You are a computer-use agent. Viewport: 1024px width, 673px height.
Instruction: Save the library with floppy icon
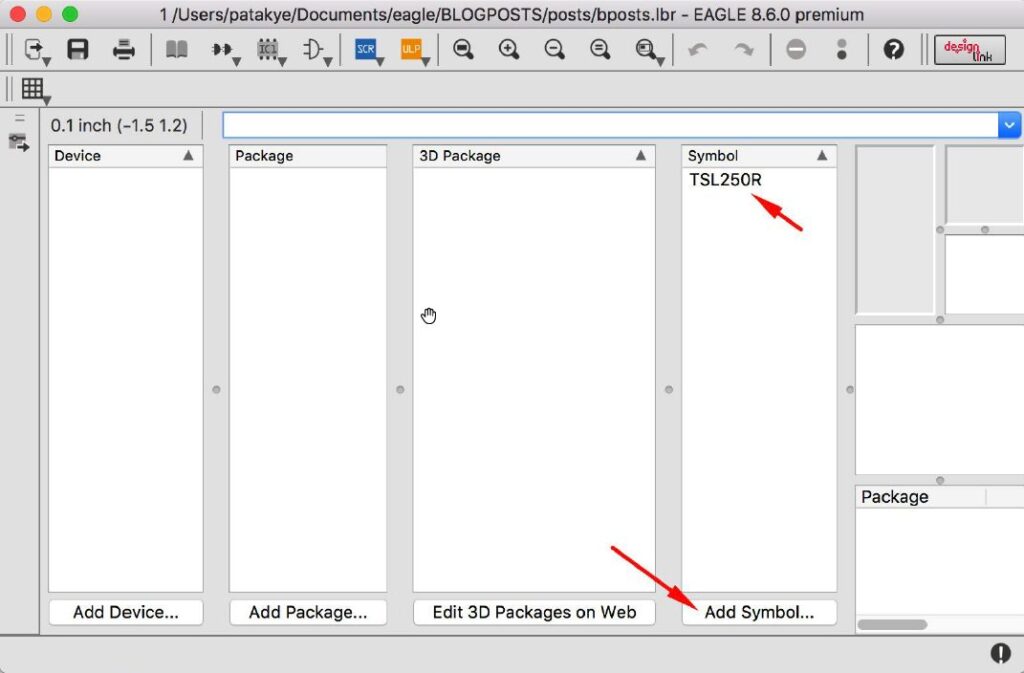78,50
